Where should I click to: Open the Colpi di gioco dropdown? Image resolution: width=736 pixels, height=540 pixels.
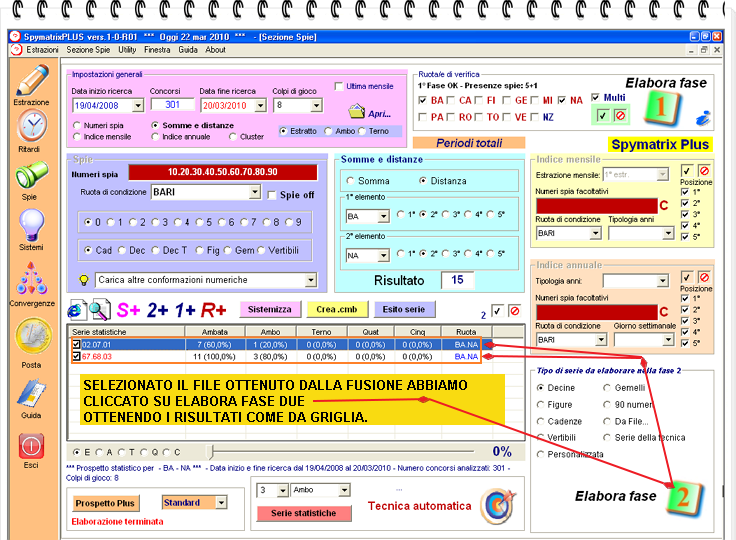[x=317, y=106]
